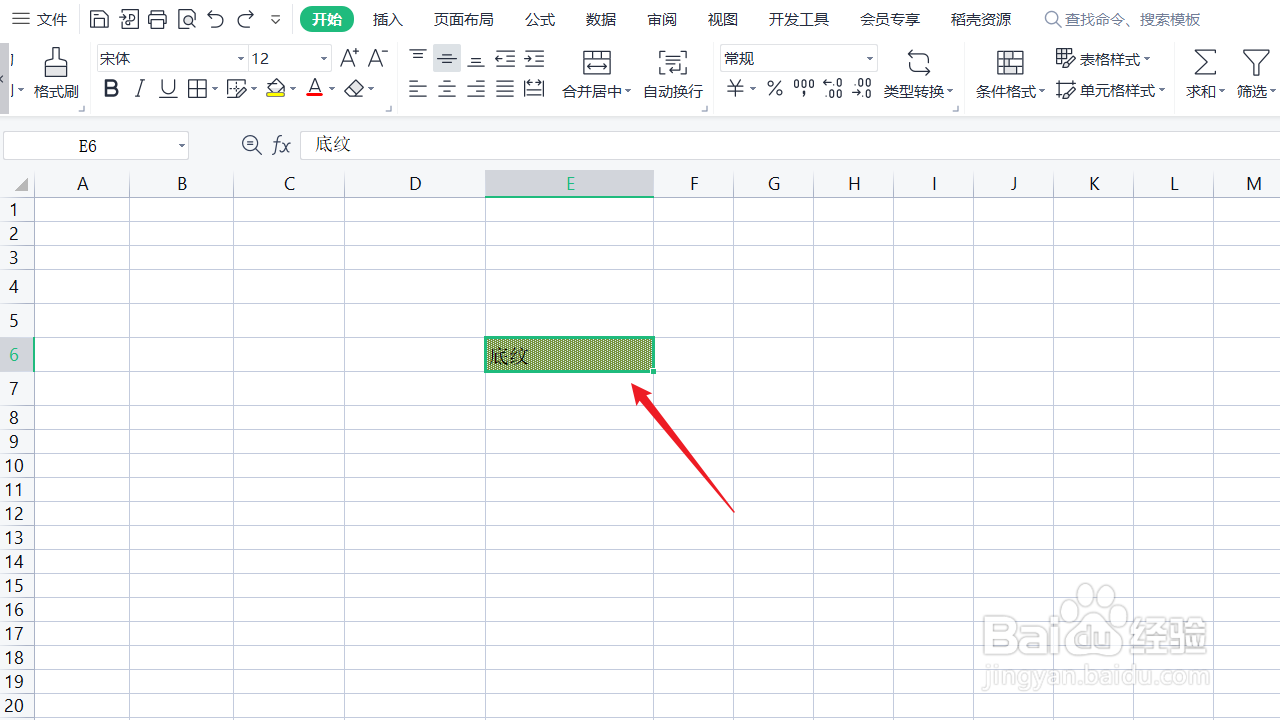Open quick access toolbar customize arrow

(276, 19)
